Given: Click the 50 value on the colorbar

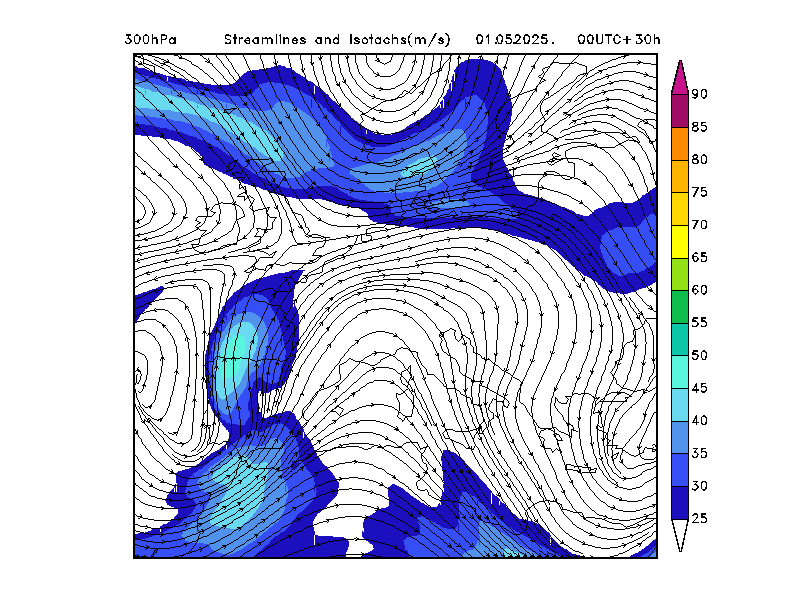Looking at the screenshot, I should click(x=700, y=355).
